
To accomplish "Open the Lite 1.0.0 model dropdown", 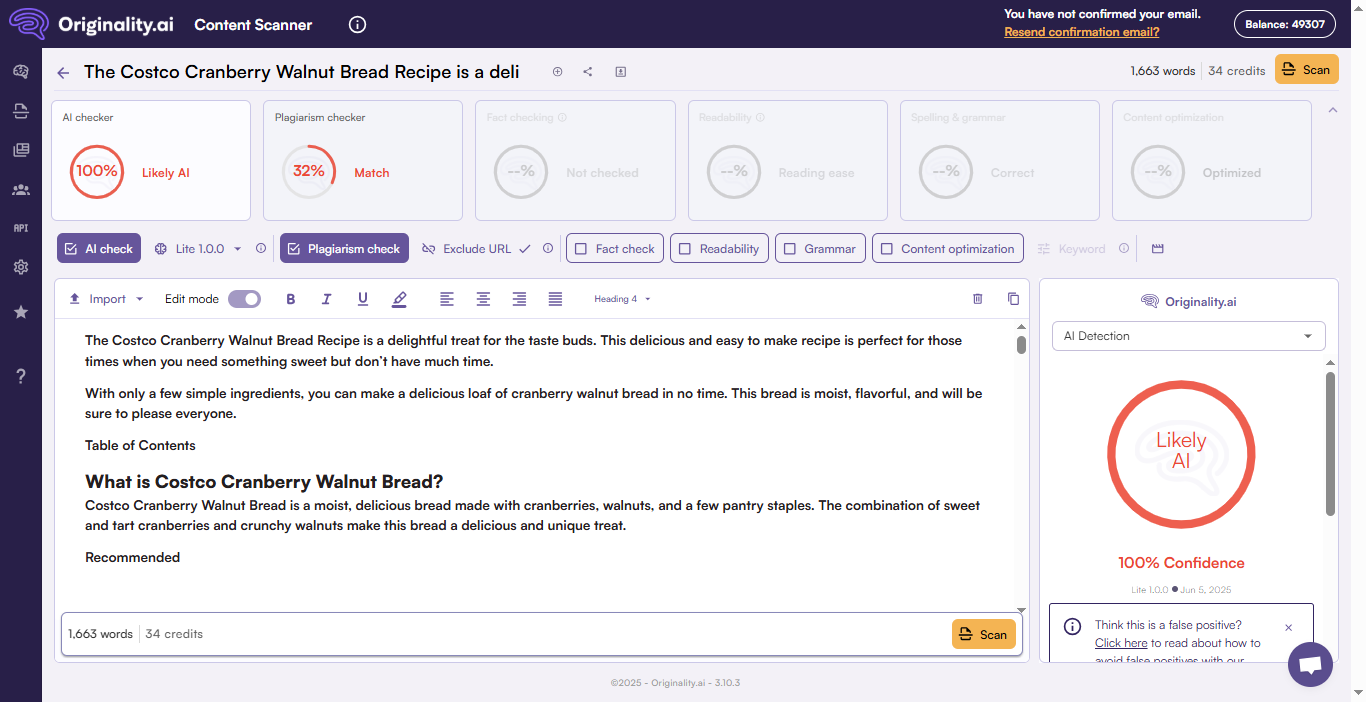I will pos(198,249).
